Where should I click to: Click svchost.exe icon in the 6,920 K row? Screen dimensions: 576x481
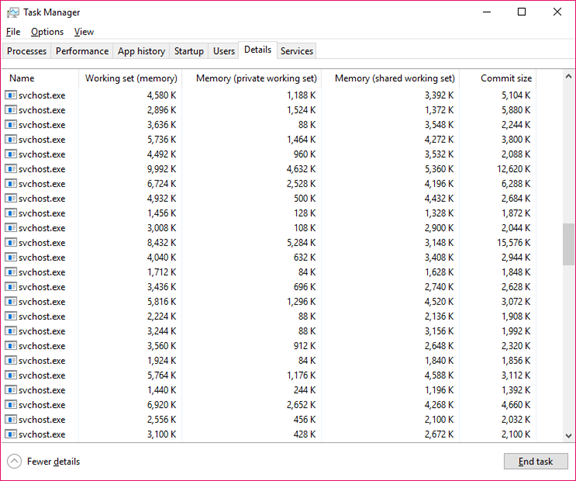pyautogui.click(x=11, y=405)
